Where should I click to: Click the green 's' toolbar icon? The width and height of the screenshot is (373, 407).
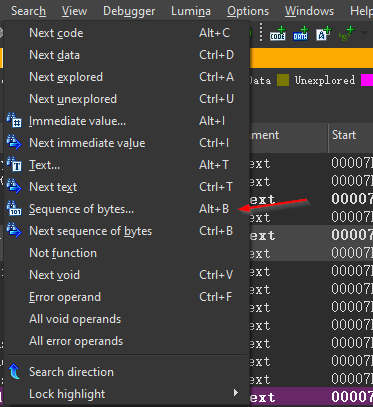pos(346,34)
